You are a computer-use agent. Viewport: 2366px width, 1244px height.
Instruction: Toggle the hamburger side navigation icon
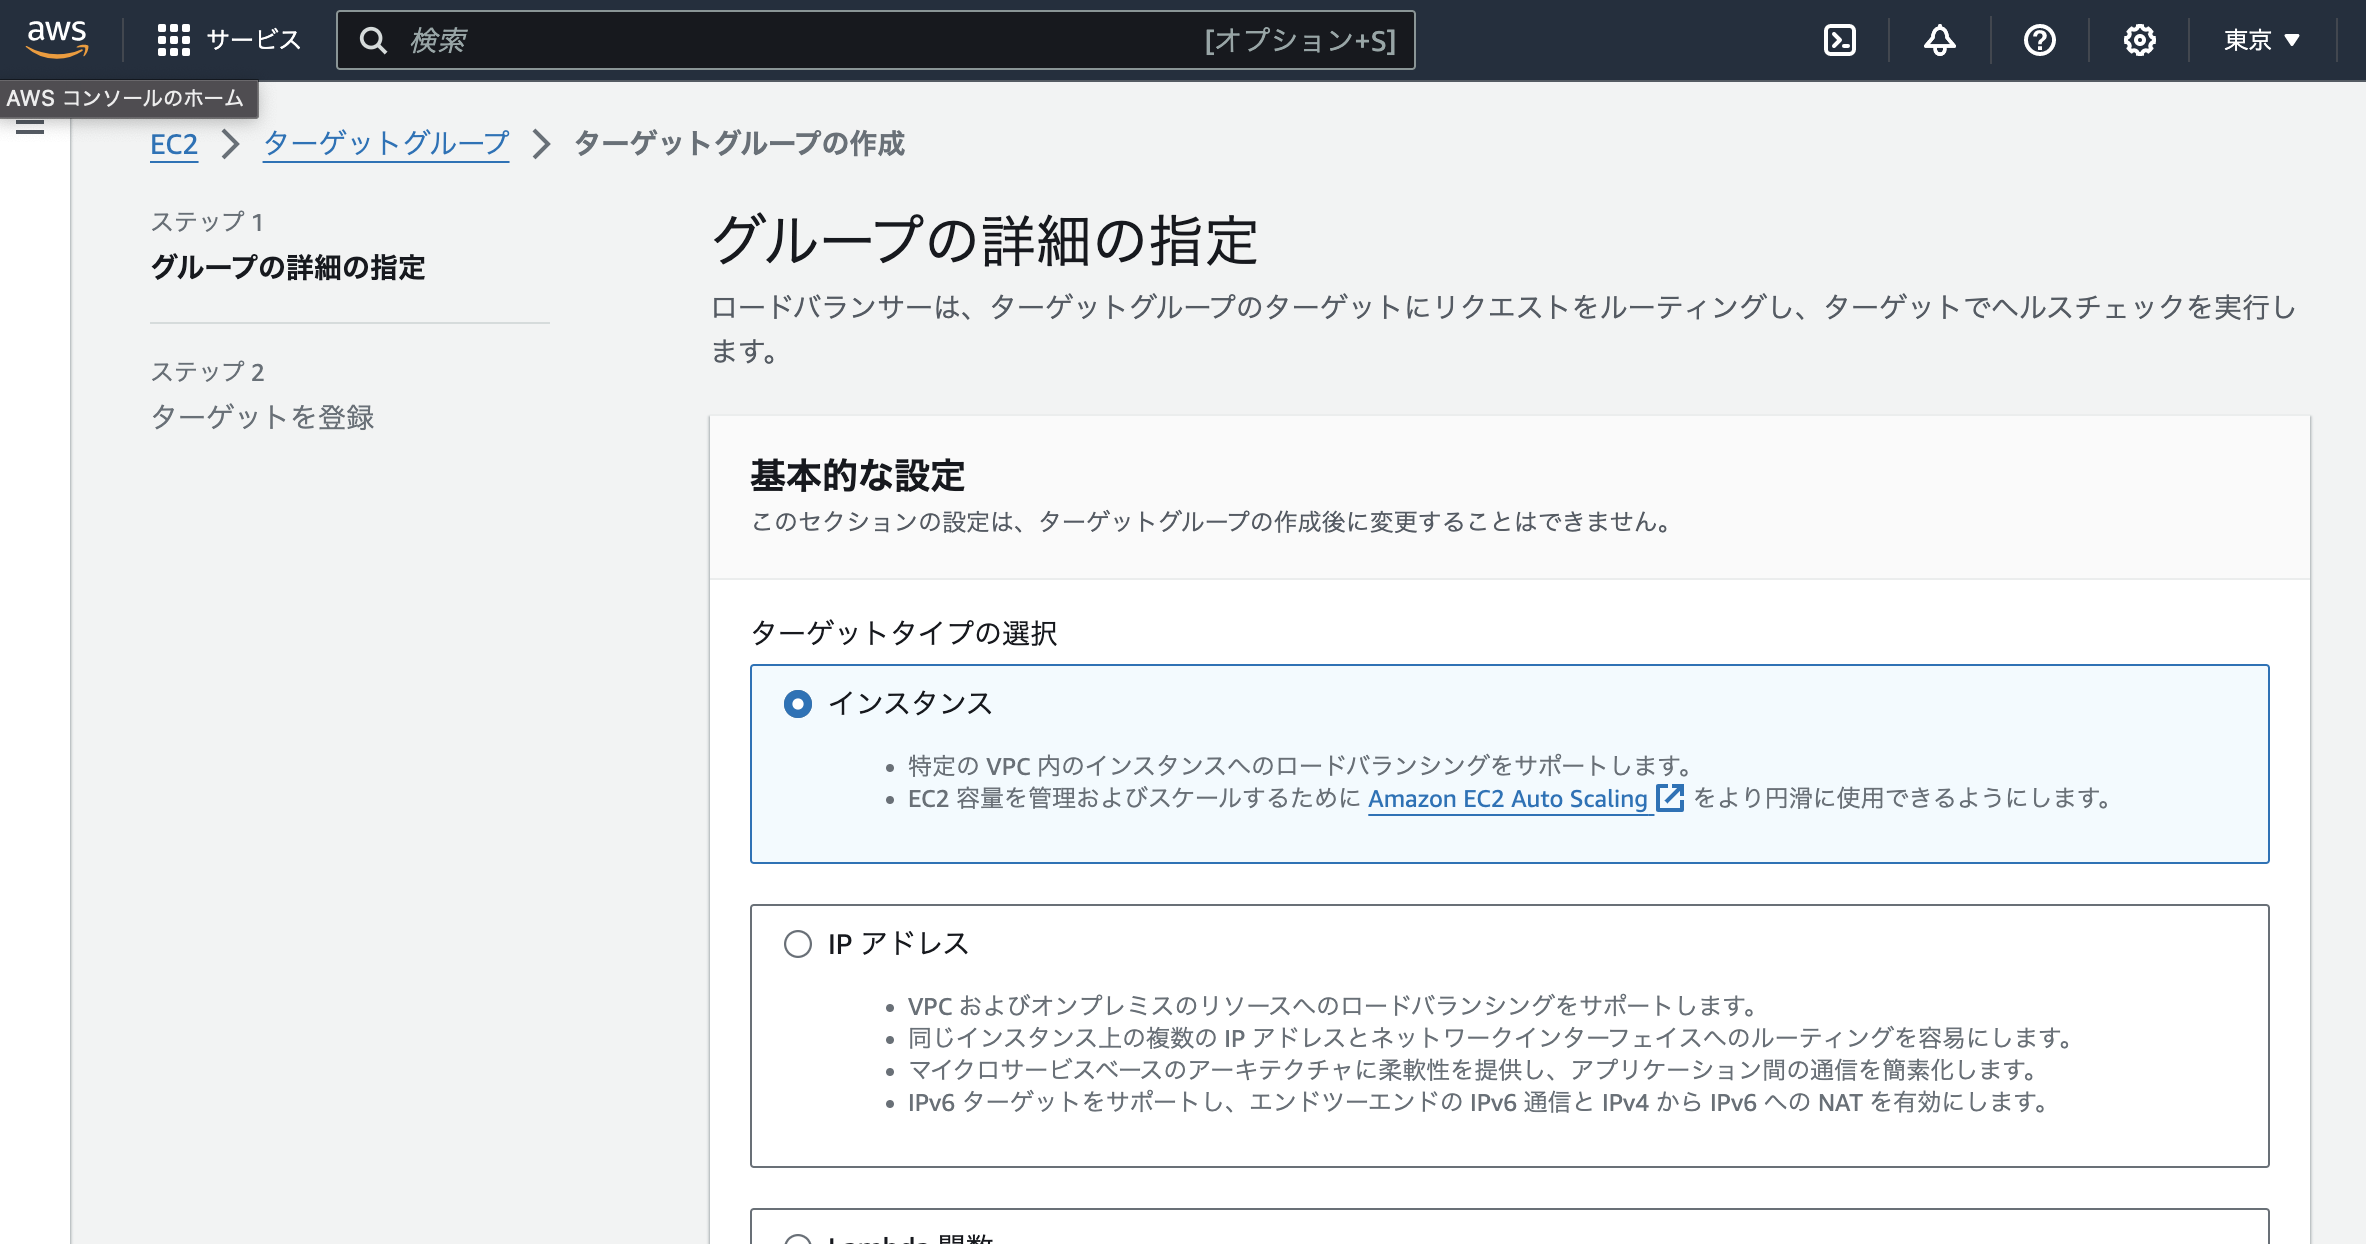[x=30, y=127]
